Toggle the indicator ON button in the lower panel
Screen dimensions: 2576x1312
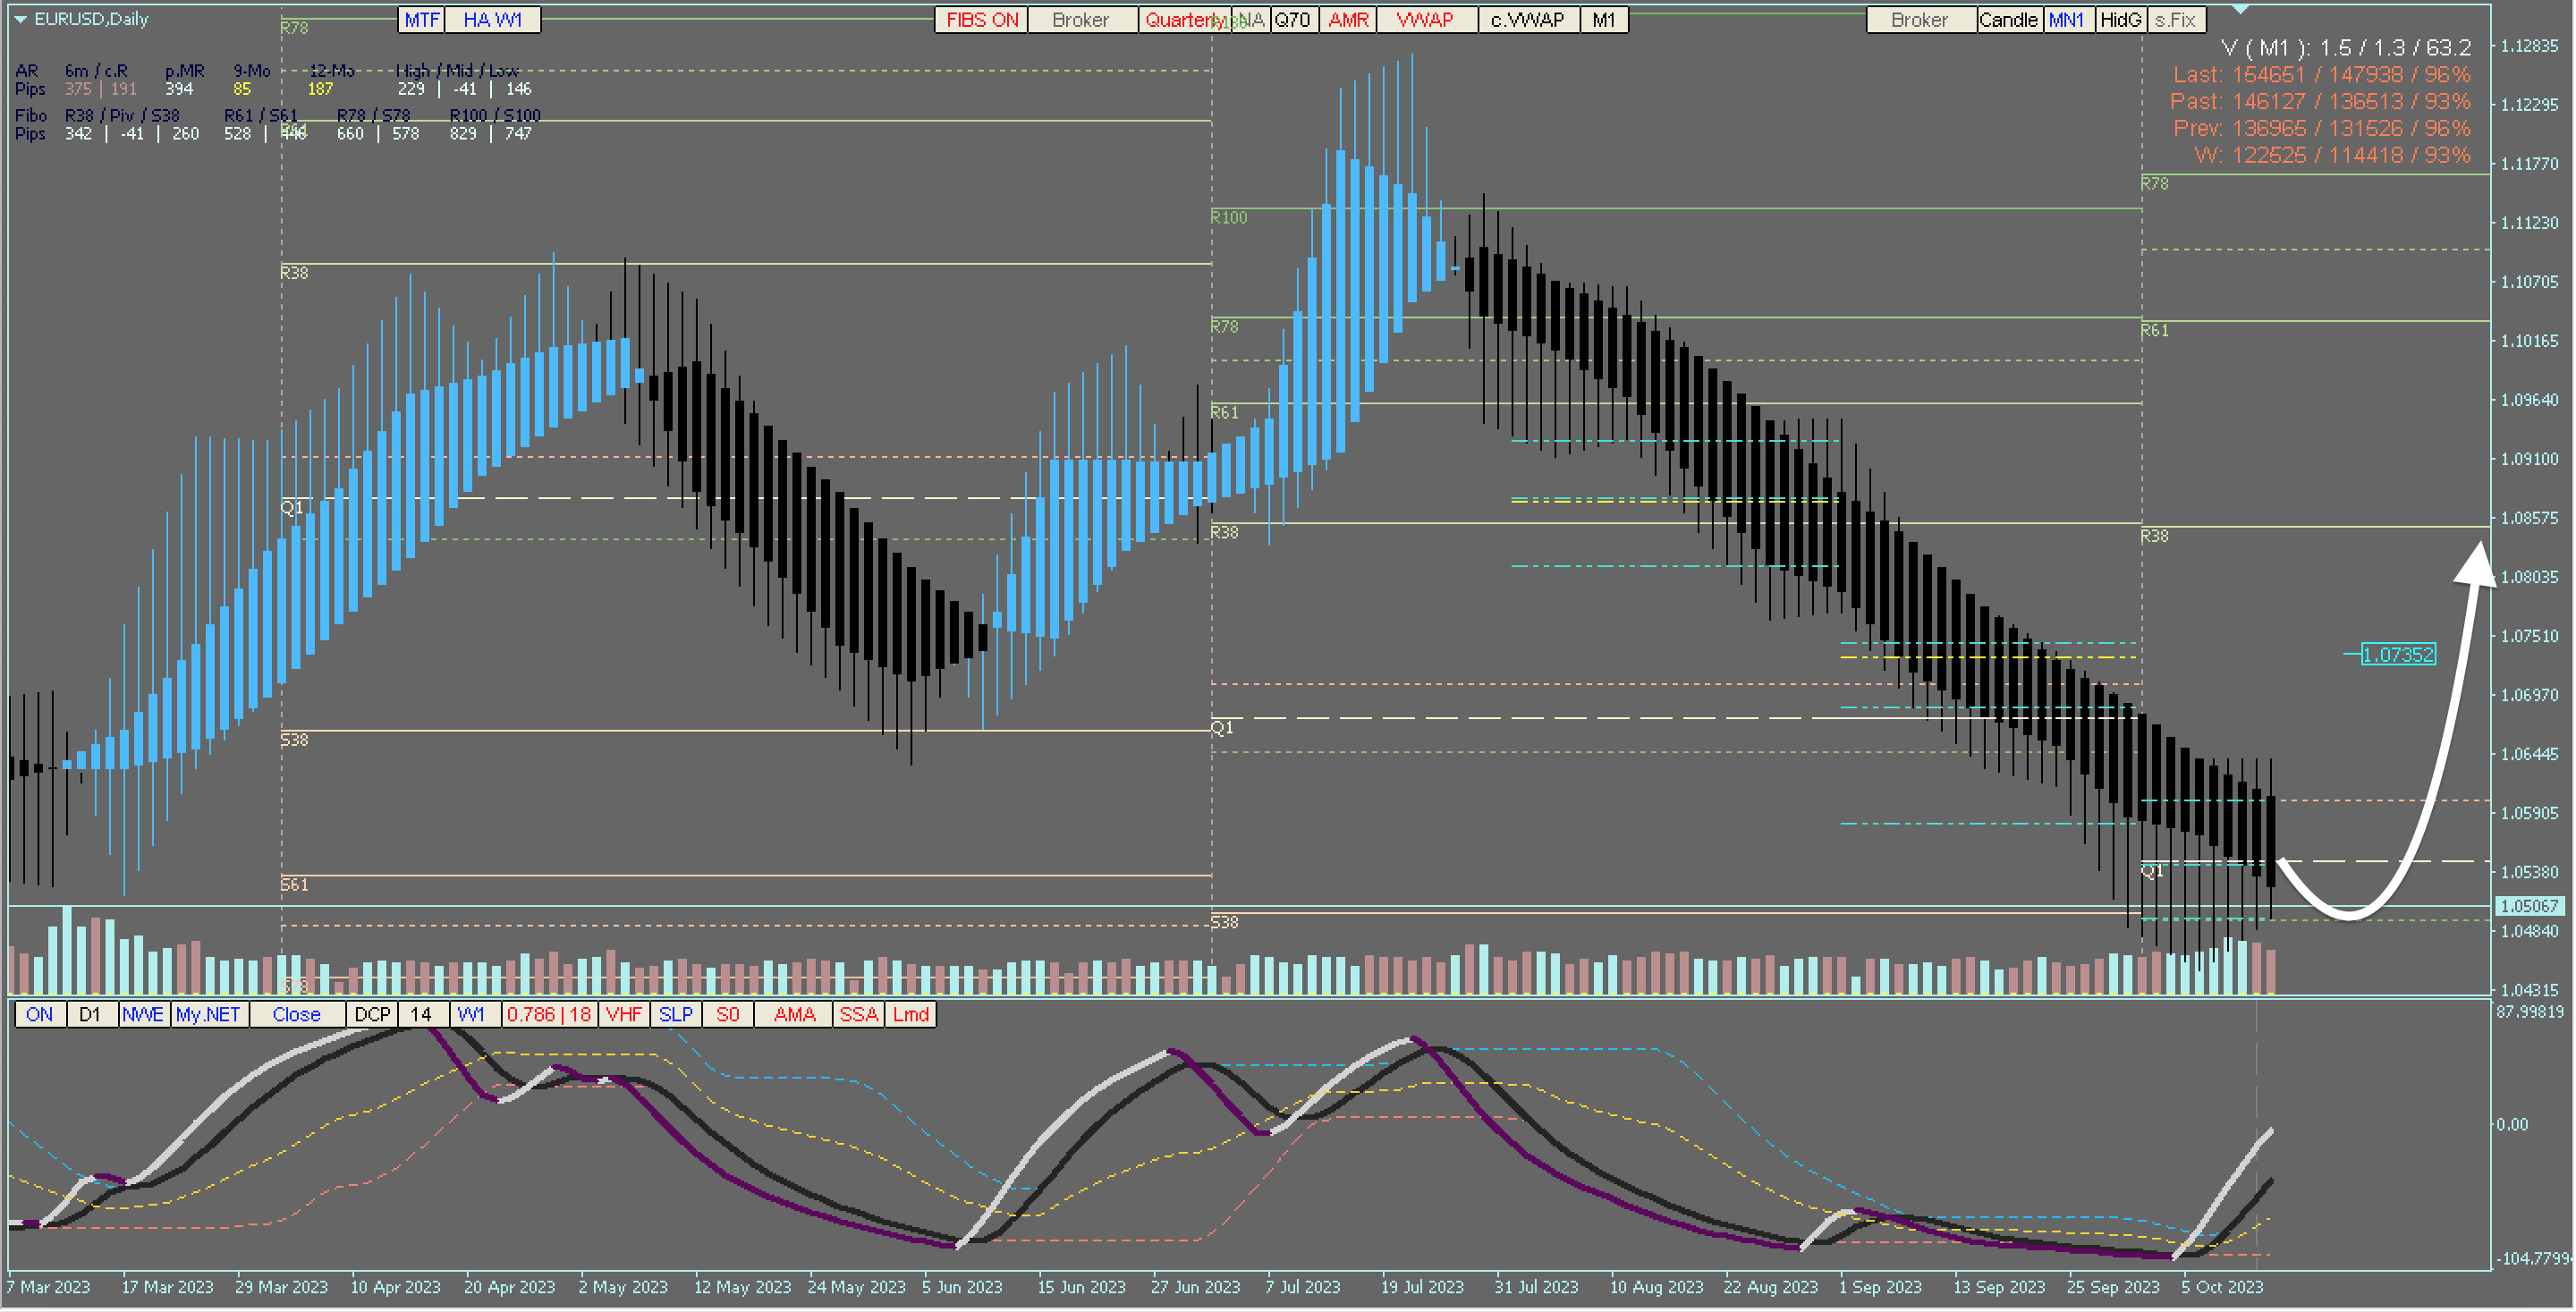point(40,1015)
